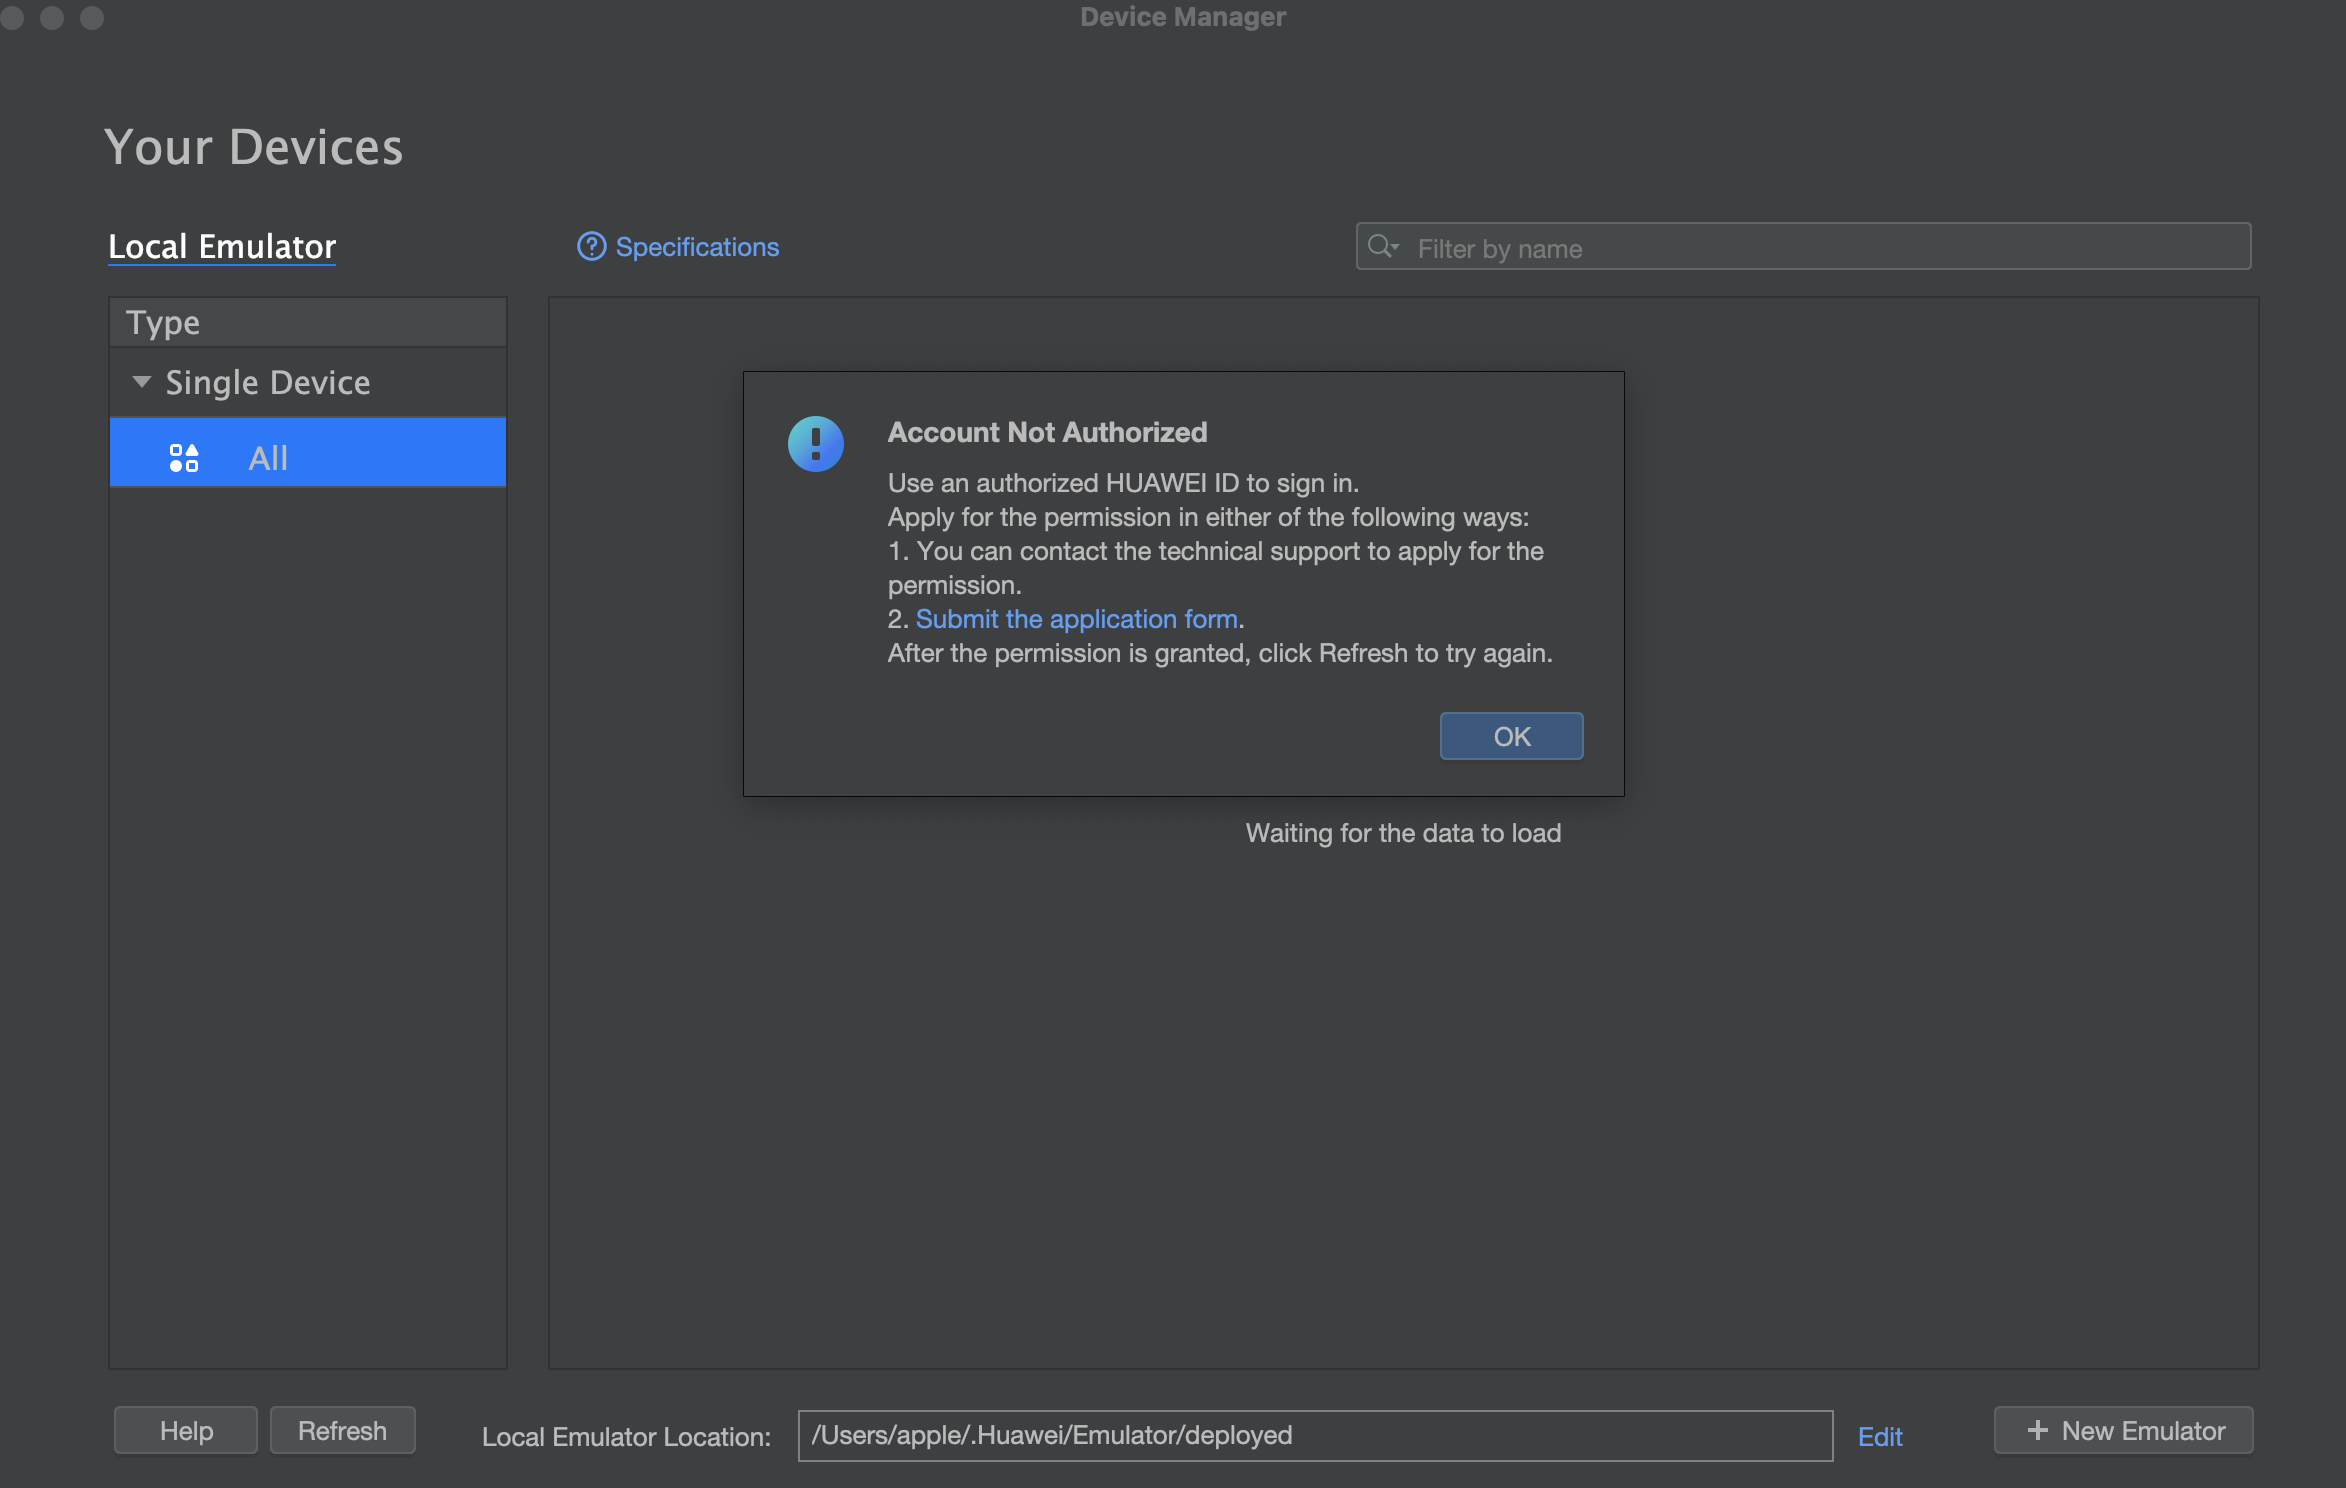The height and width of the screenshot is (1488, 2346).
Task: Click the Device Manager window title
Action: click(1183, 16)
